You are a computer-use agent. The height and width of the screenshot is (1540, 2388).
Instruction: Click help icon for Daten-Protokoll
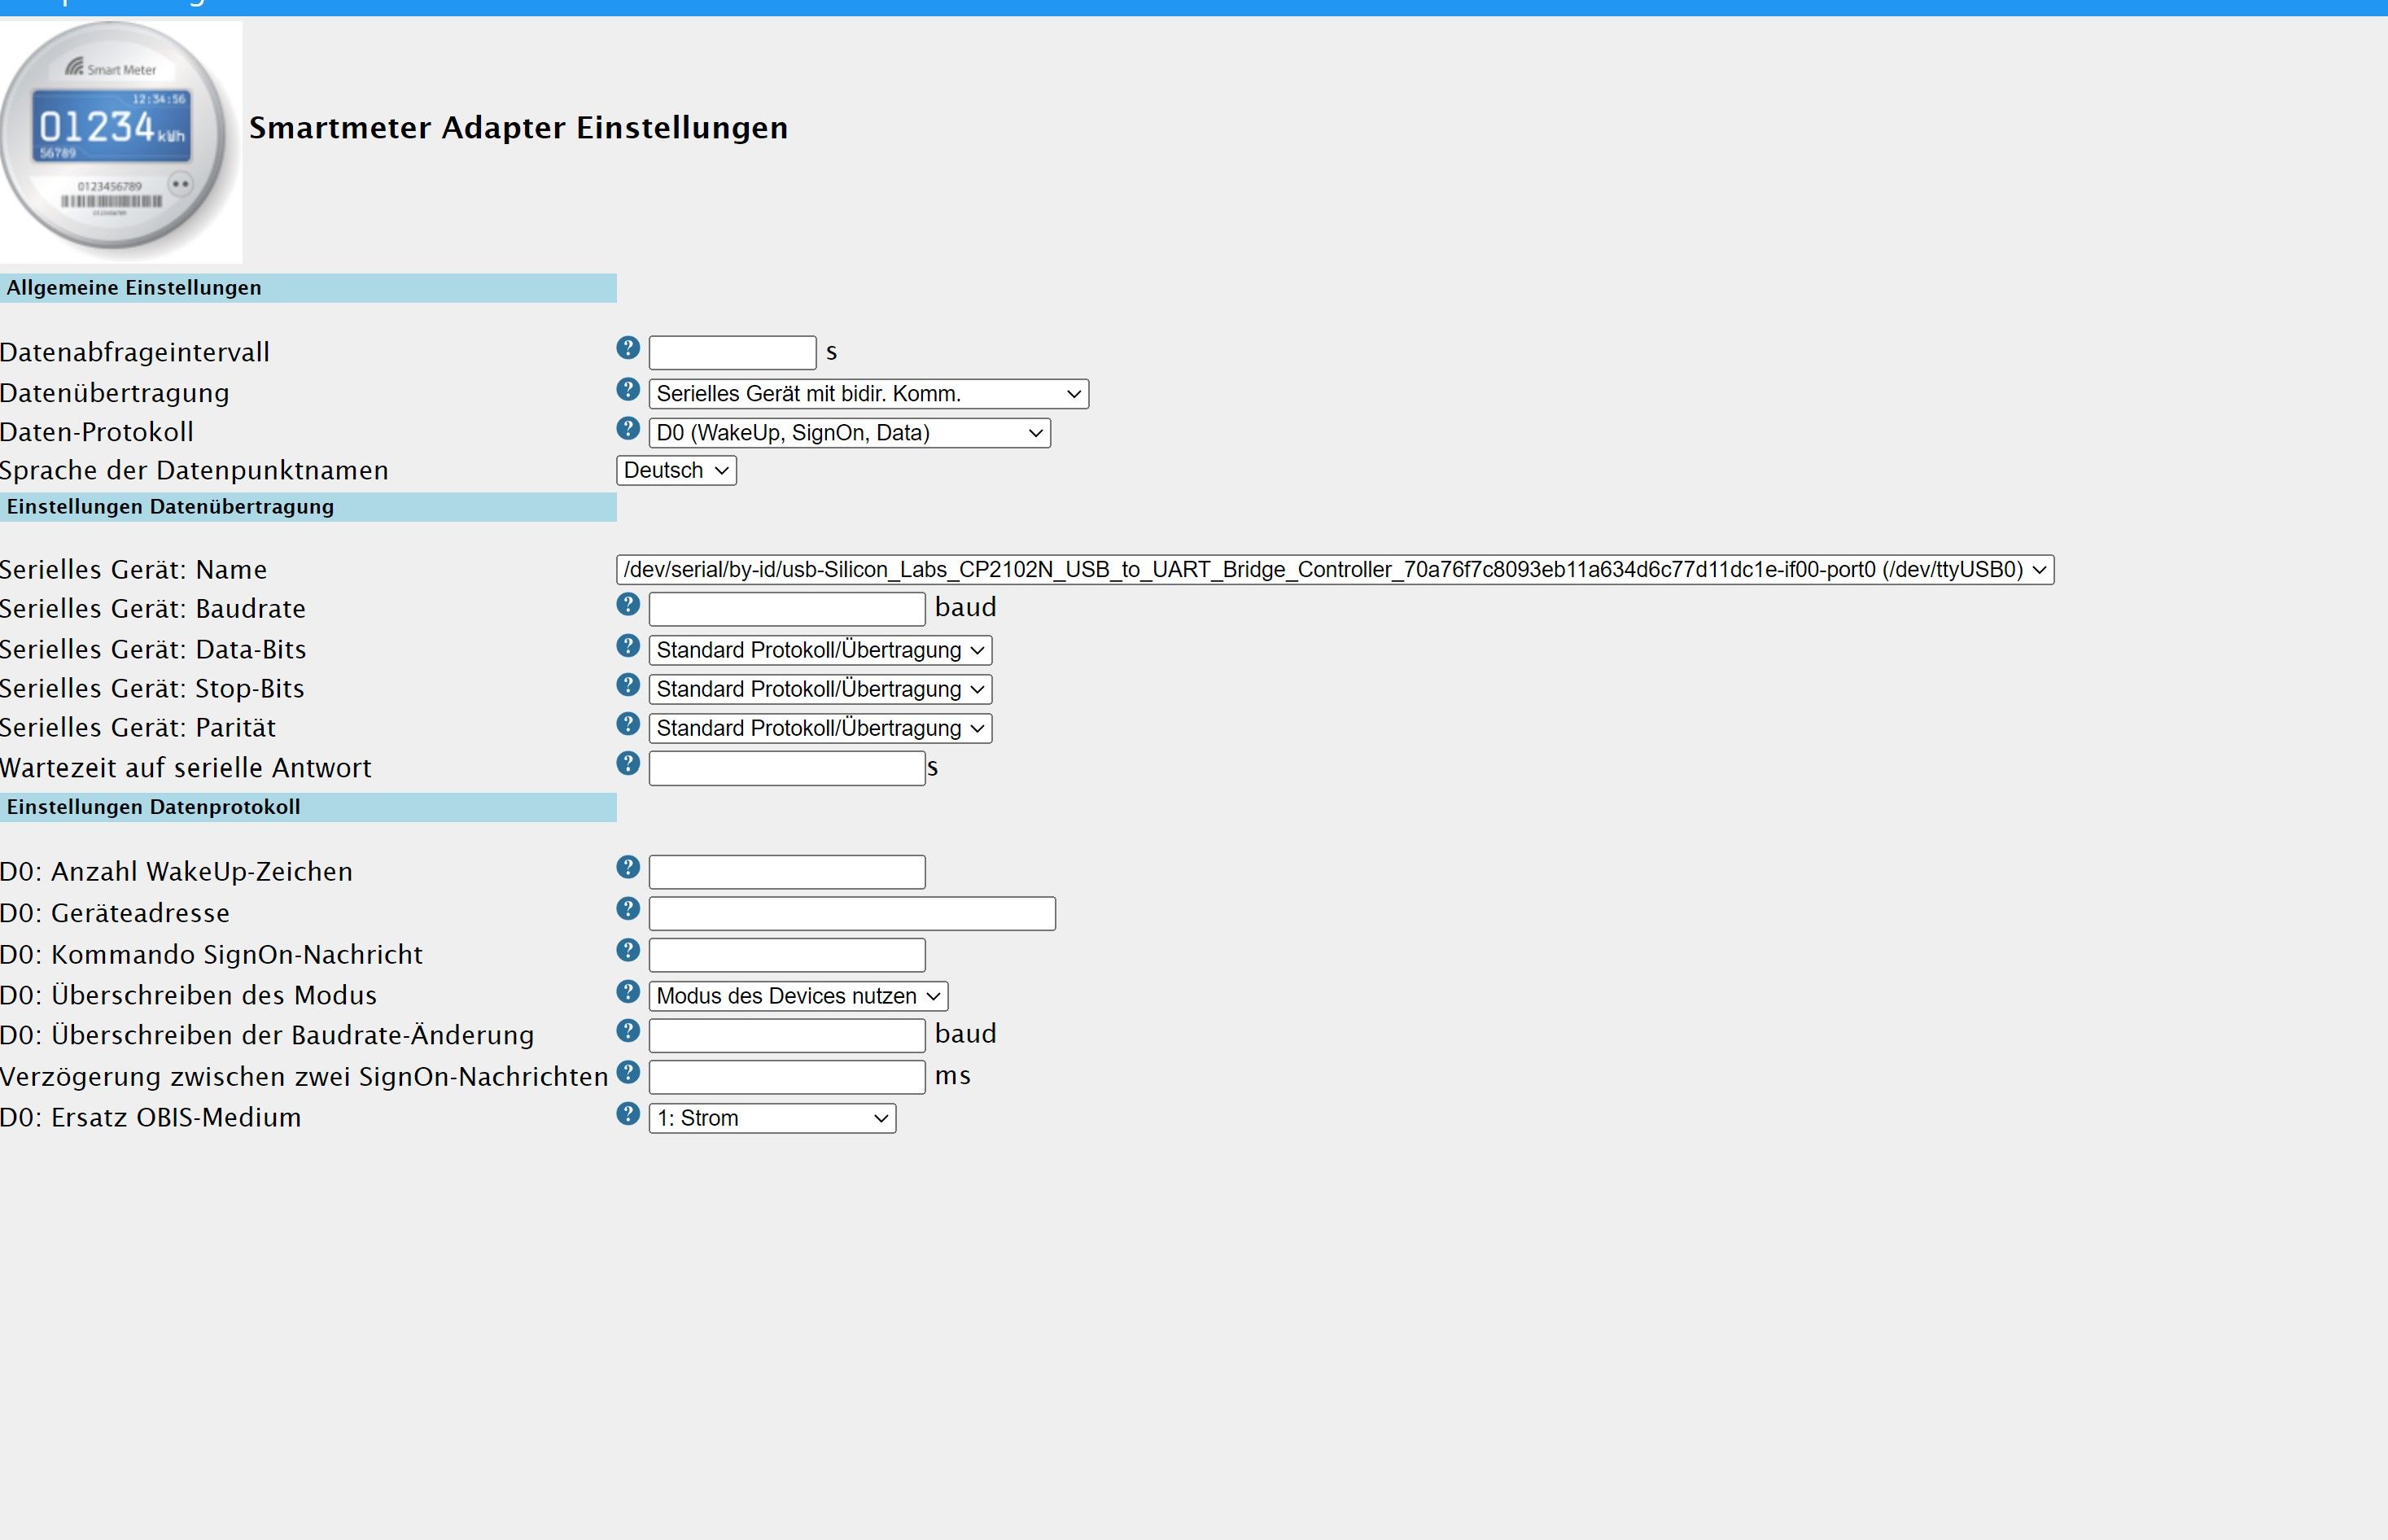pos(627,428)
